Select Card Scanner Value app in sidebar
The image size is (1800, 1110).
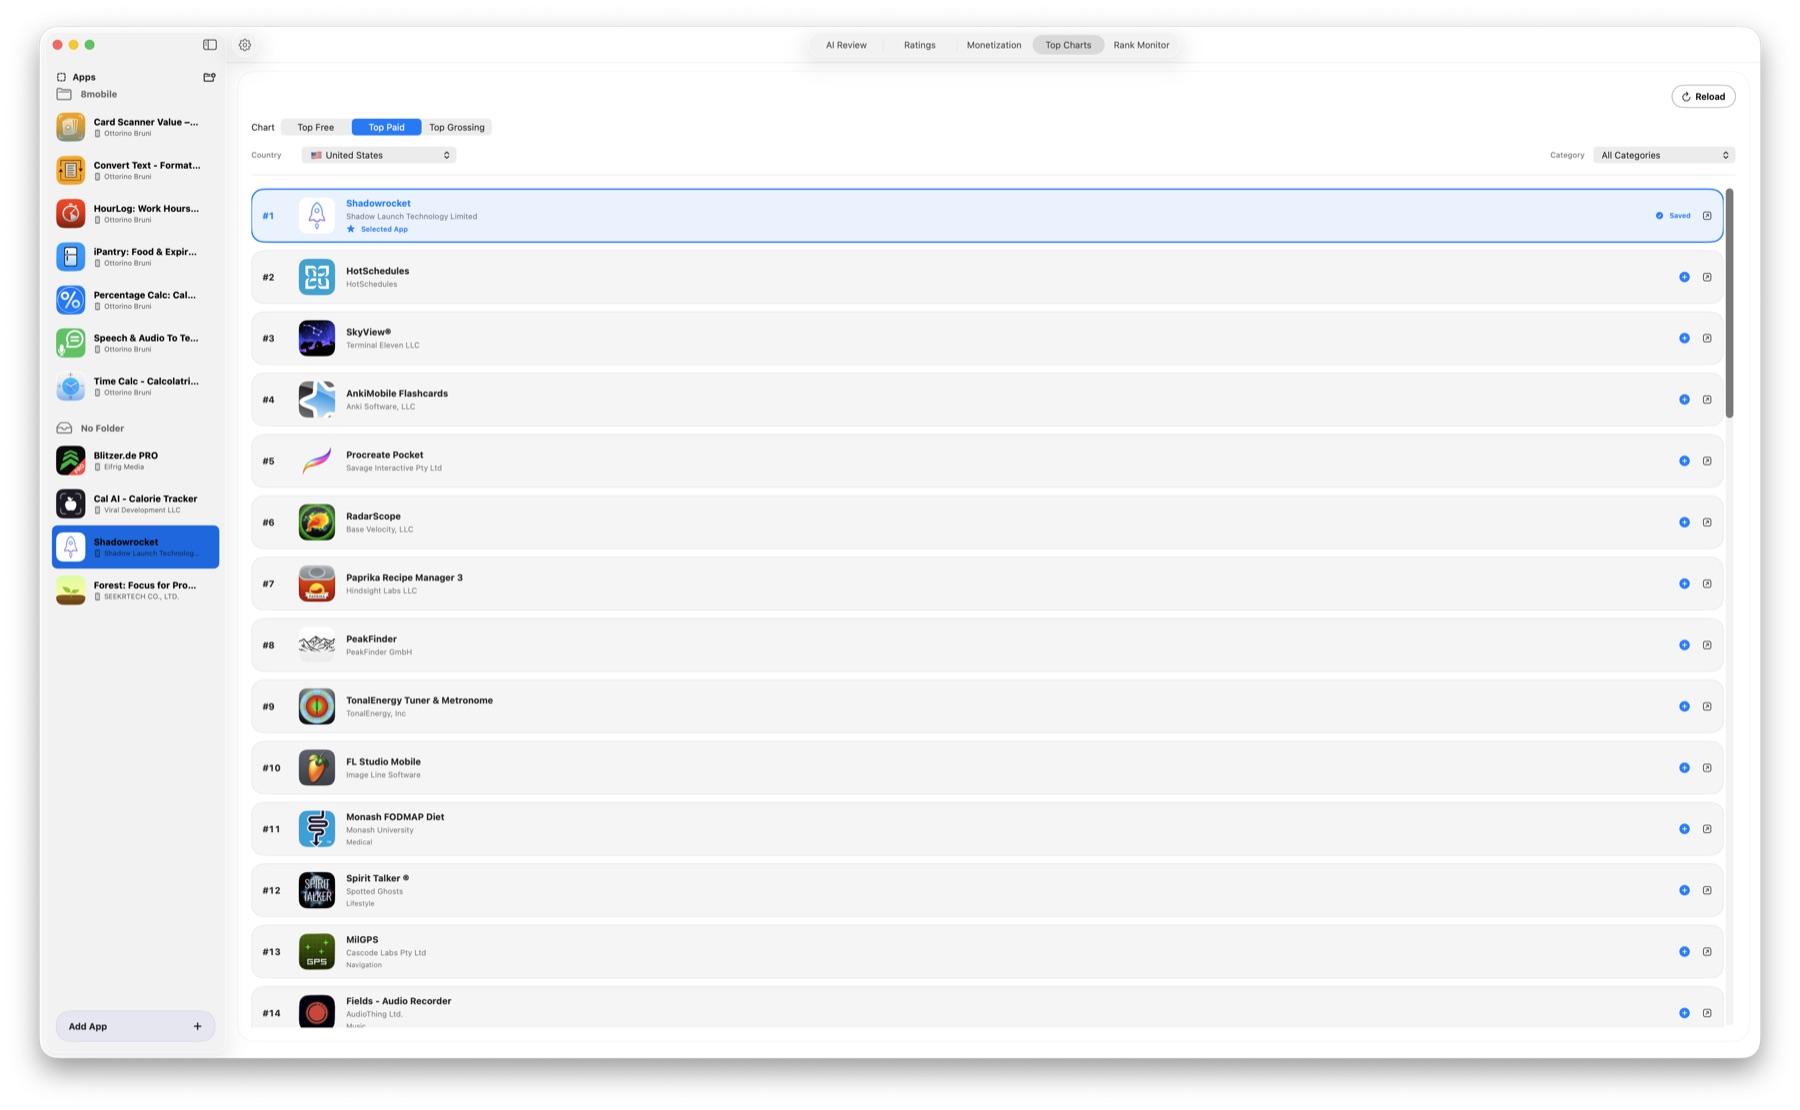(x=135, y=127)
